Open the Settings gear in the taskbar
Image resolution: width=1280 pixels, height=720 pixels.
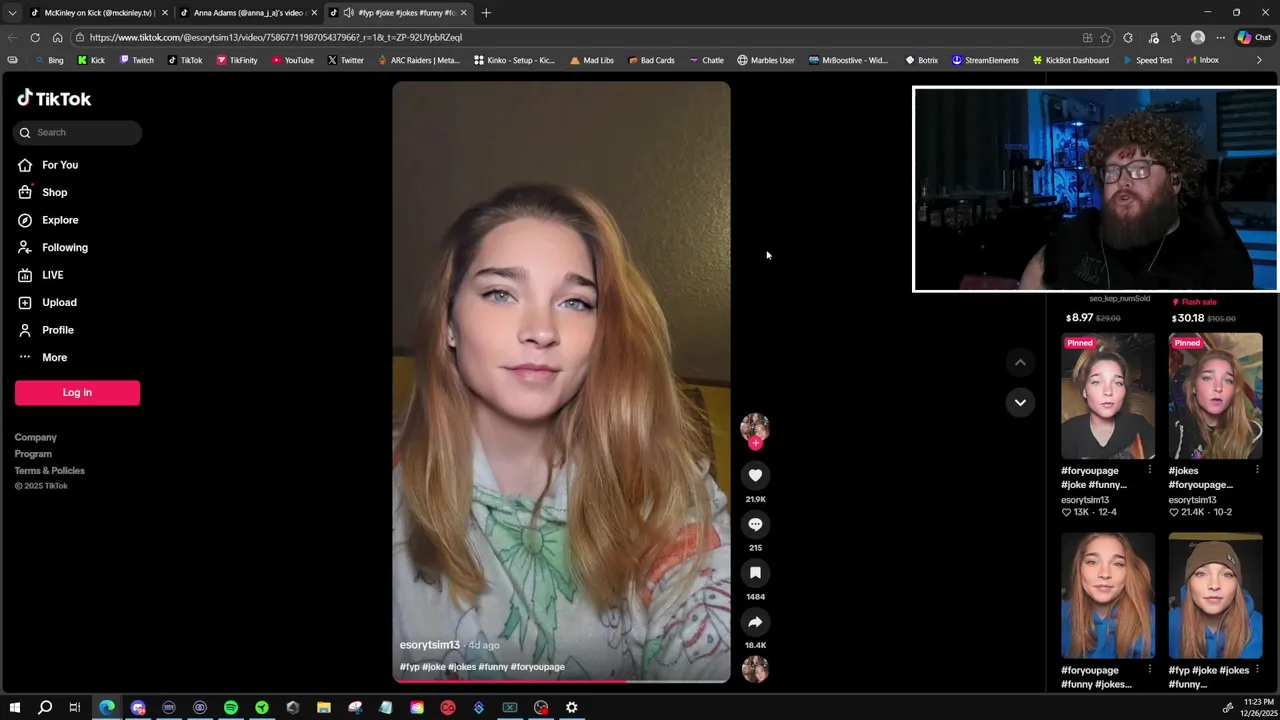click(572, 708)
